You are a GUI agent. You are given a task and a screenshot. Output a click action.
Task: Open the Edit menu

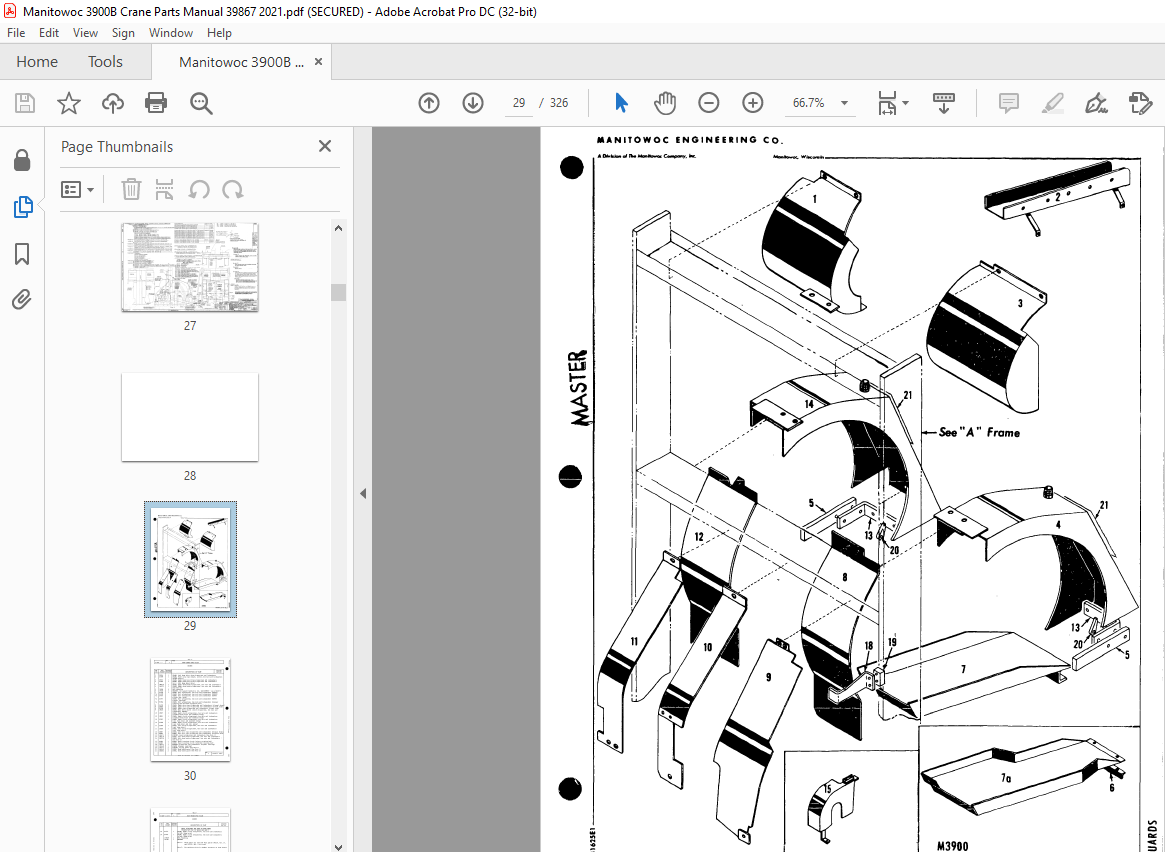pos(49,33)
